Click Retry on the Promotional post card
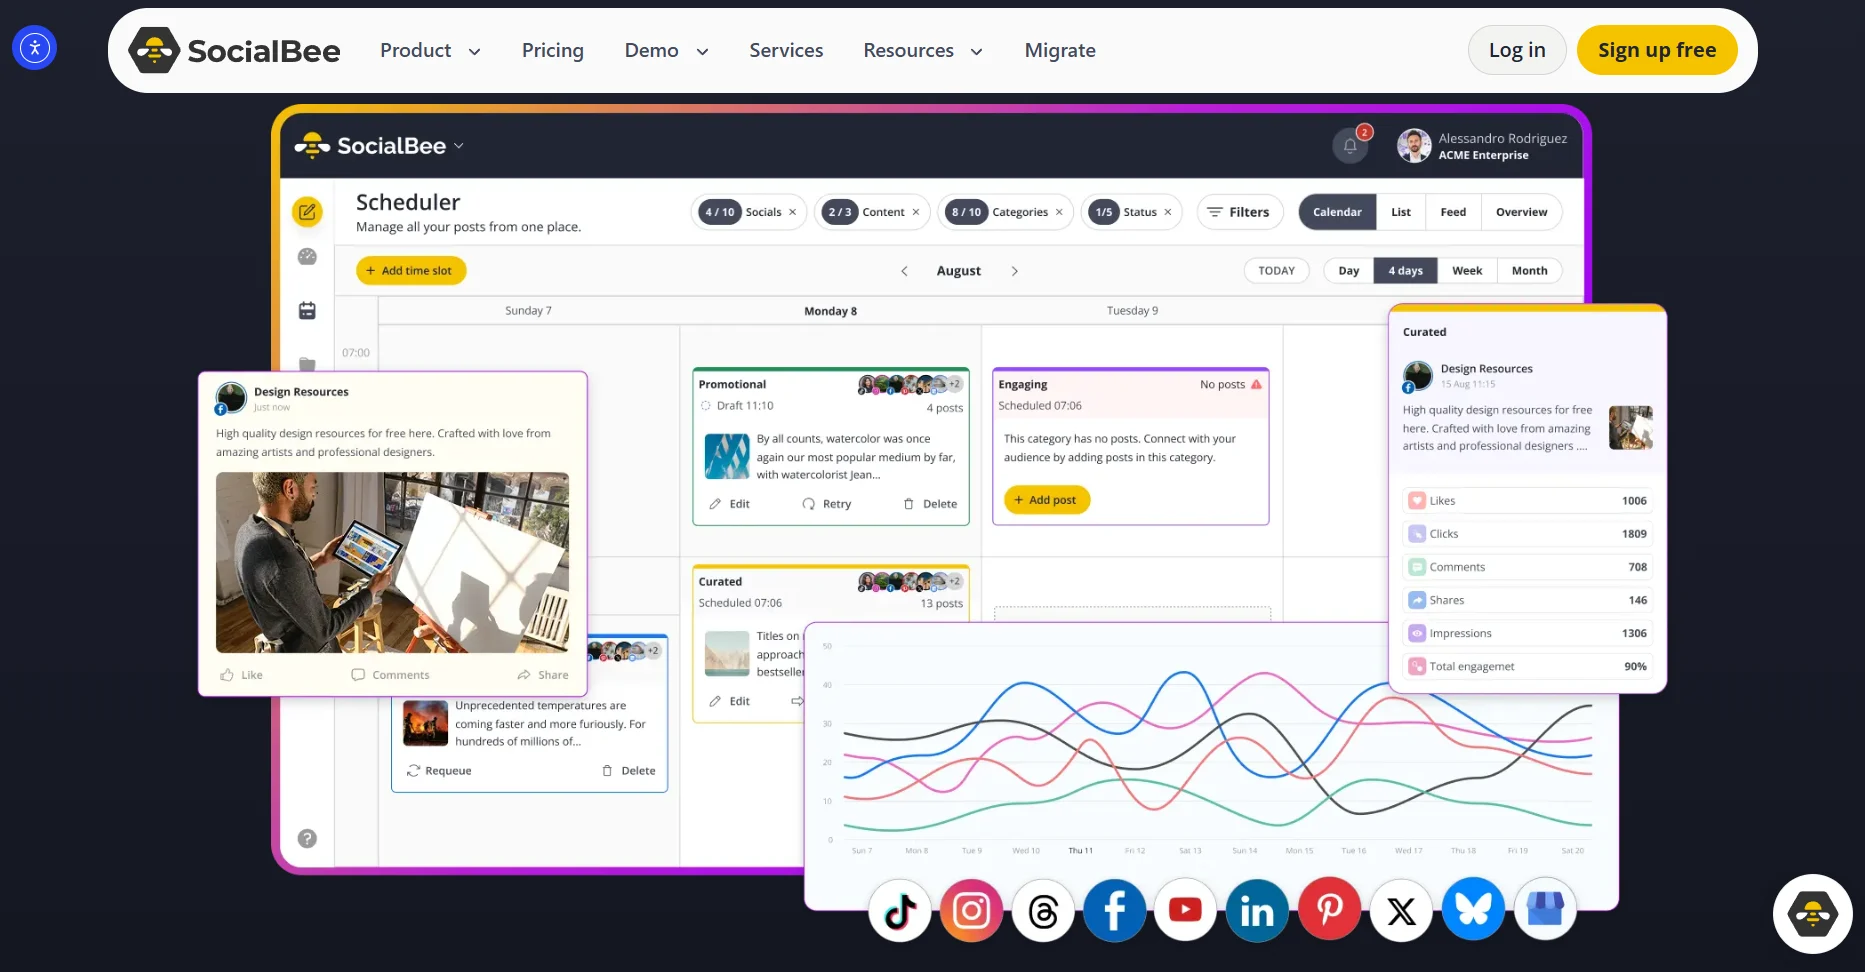Screen dimensions: 1865x972 click(827, 504)
